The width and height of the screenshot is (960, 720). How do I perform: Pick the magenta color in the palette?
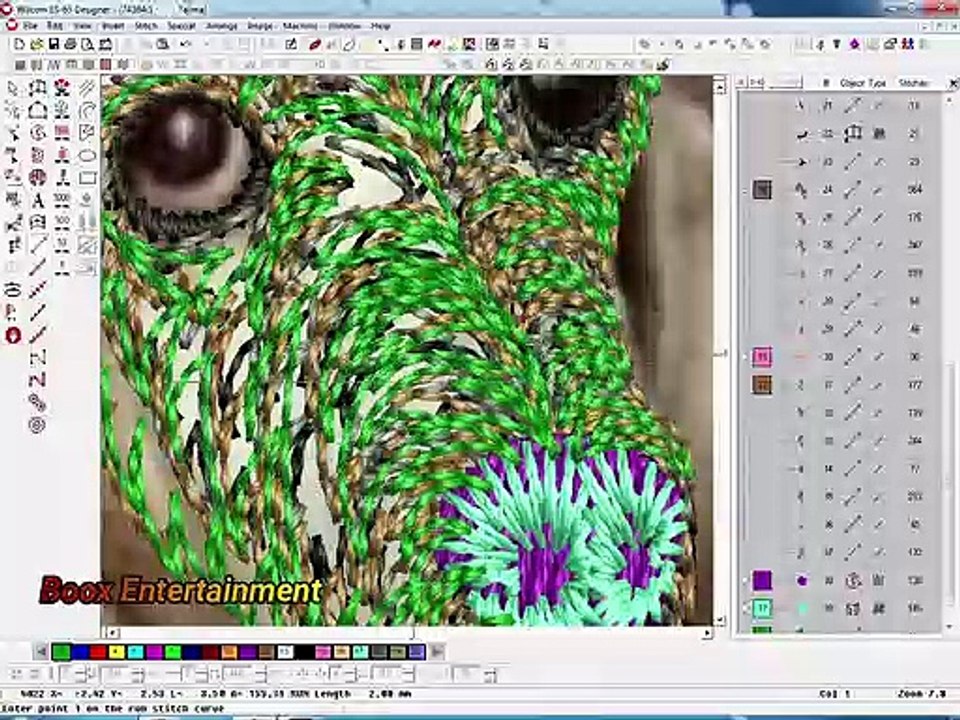154,652
